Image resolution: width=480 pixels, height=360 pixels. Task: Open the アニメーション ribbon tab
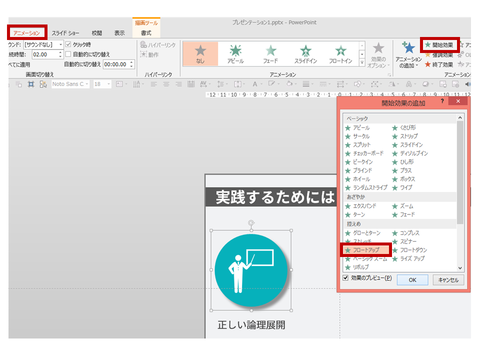(27, 33)
